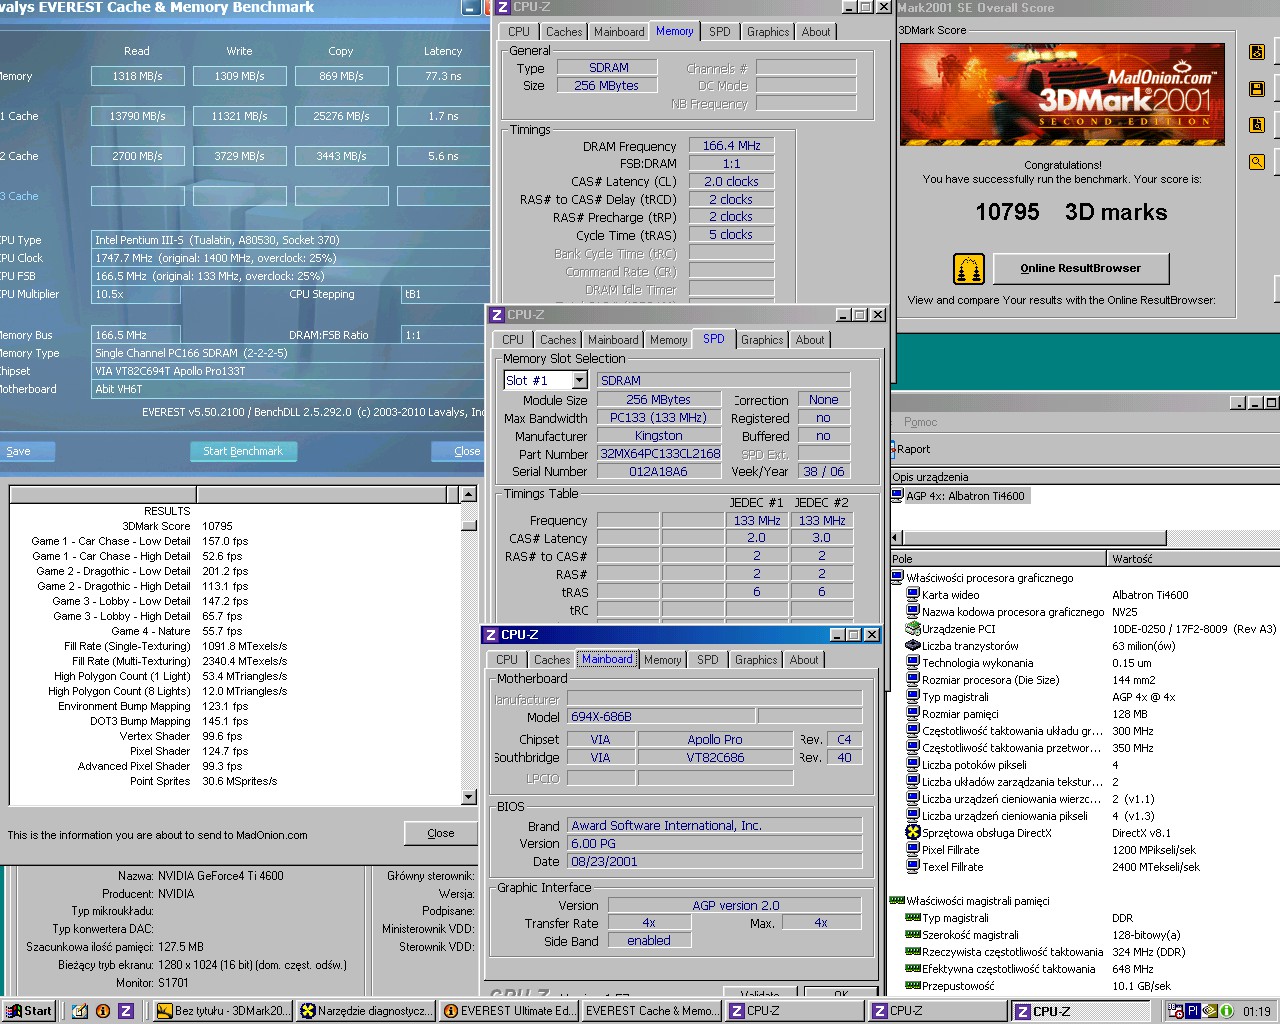Image resolution: width=1280 pixels, height=1024 pixels.
Task: Switch to Bez tytułu - 3DMark taskbar button
Action: pyautogui.click(x=223, y=1011)
